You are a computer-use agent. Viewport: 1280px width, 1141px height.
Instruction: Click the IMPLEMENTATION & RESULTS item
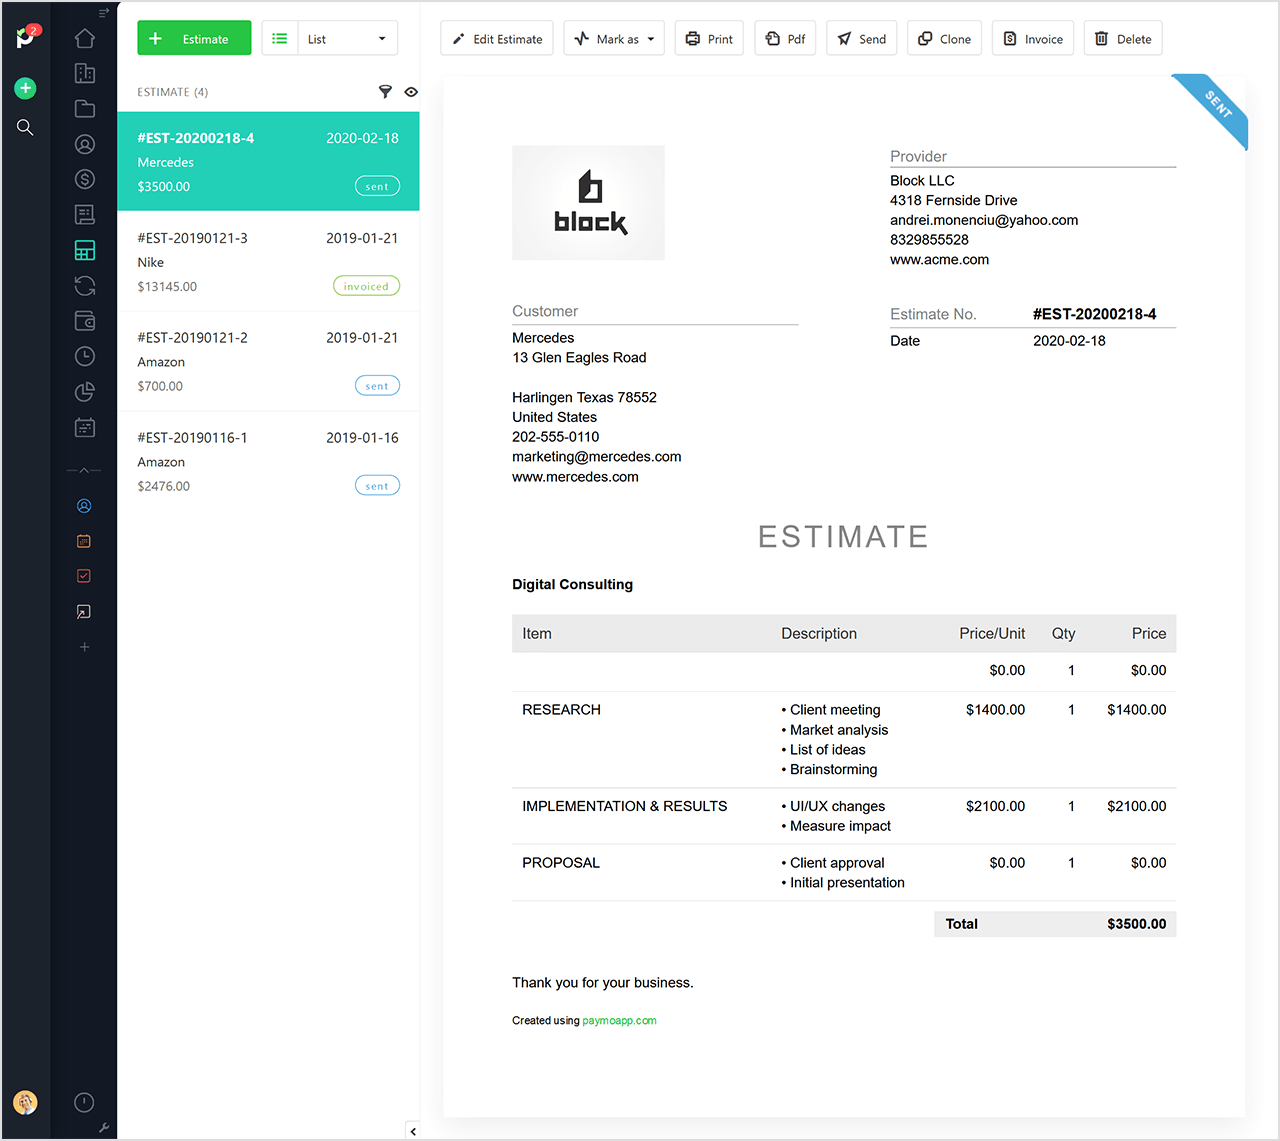click(624, 806)
